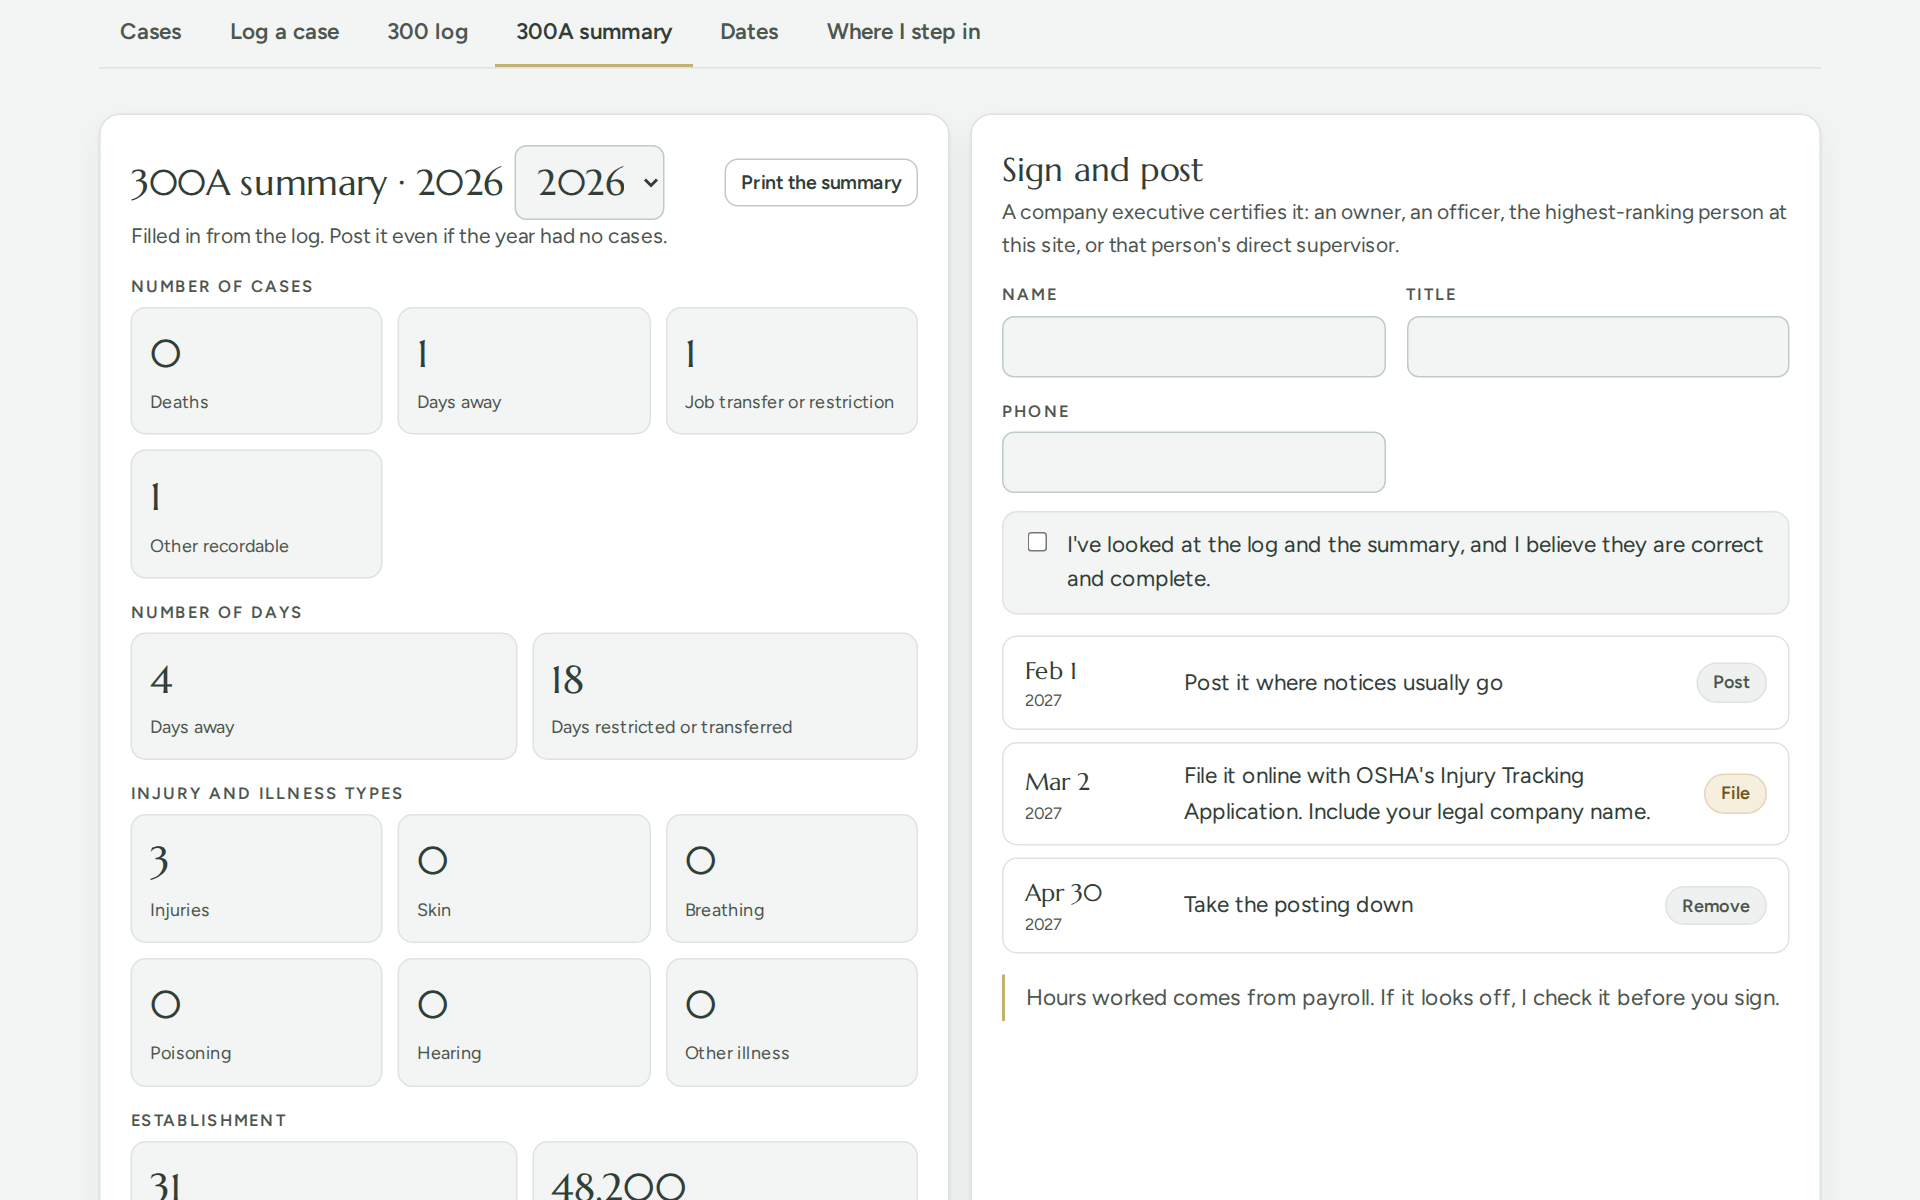Open Where I step in tab
This screenshot has width=1920, height=1200.
click(x=903, y=32)
